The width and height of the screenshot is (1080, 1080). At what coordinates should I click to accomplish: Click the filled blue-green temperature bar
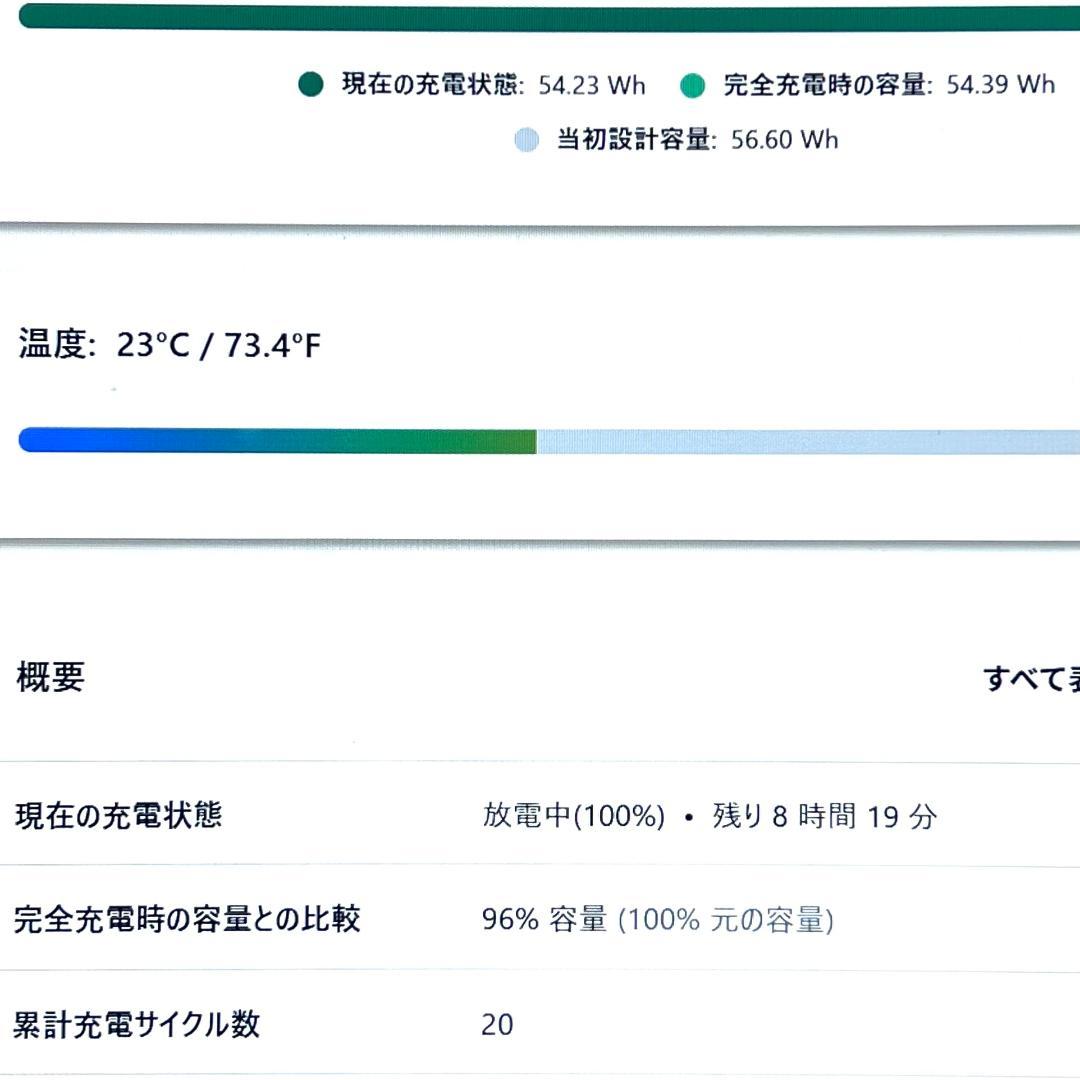[x=278, y=441]
